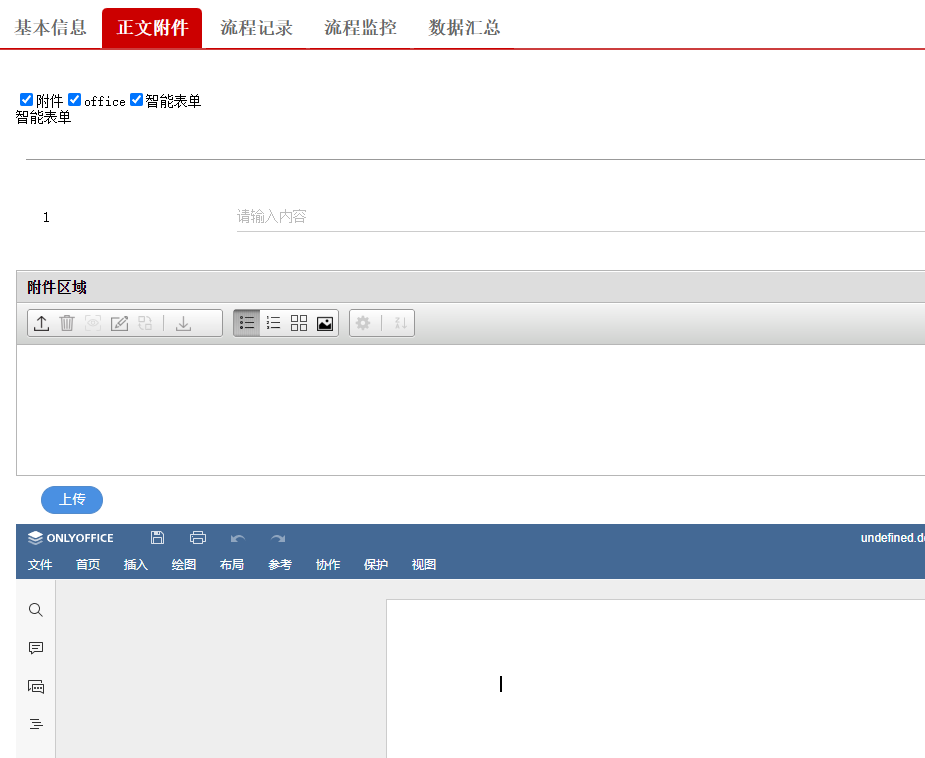Image resolution: width=925 pixels, height=758 pixels.
Task: Click the download arrow icon in attachment toolbar
Action: click(x=183, y=323)
